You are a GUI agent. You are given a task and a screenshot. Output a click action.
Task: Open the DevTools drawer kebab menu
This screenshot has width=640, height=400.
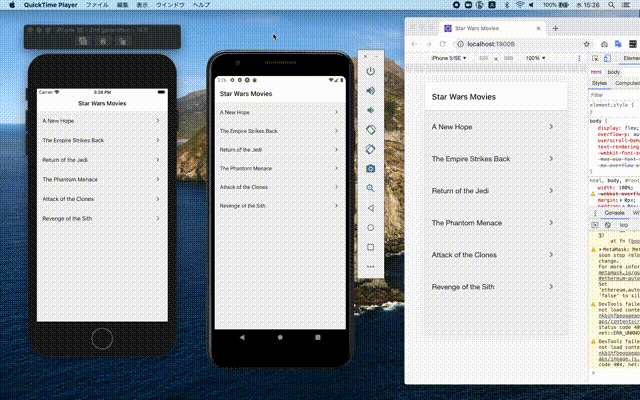point(595,213)
